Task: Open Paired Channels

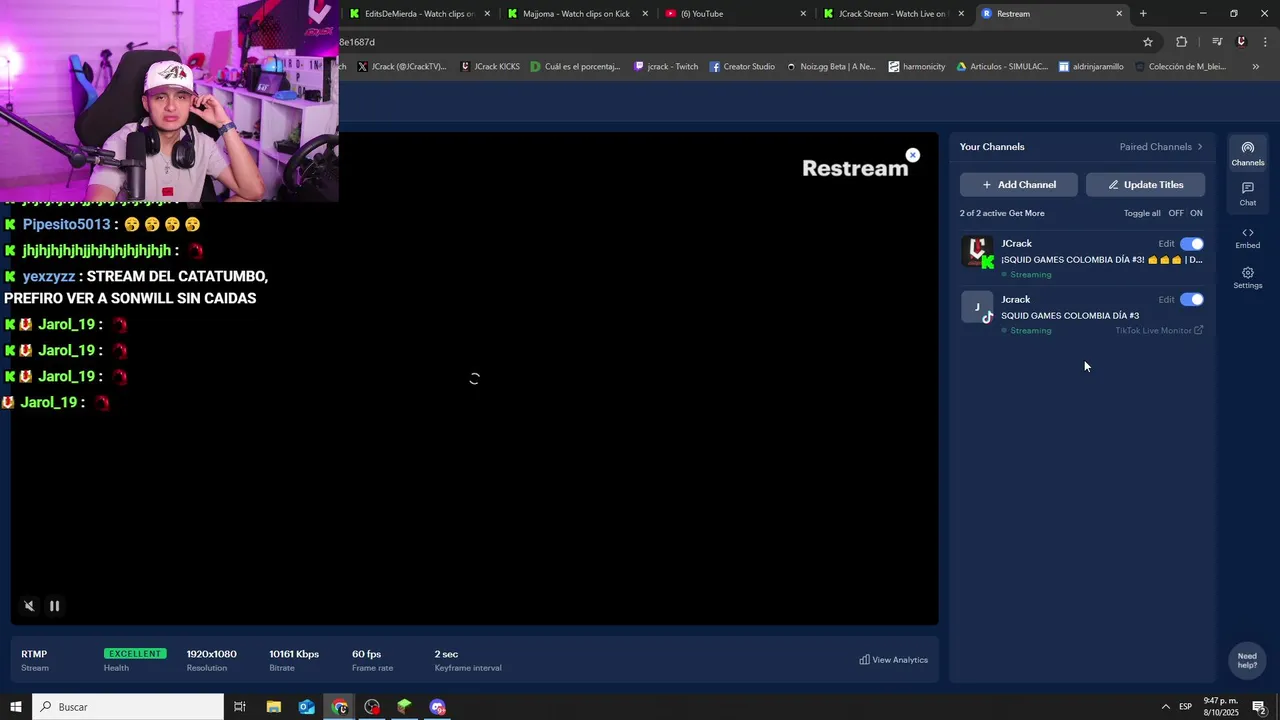Action: click(1161, 147)
